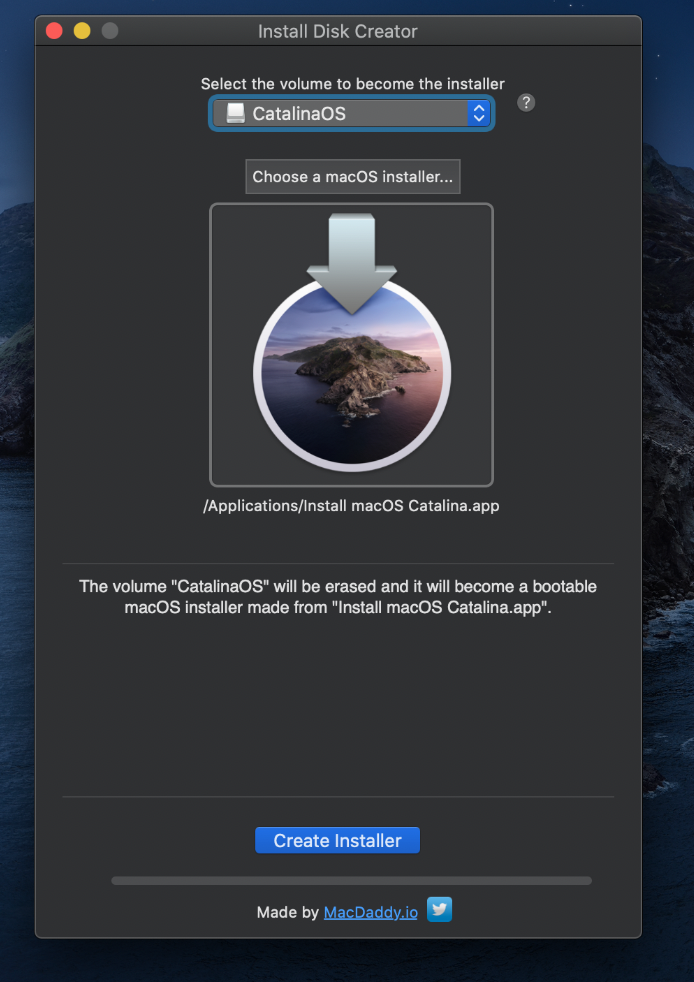Open the MacDaddy.io link
The width and height of the screenshot is (694, 982).
pyautogui.click(x=371, y=912)
